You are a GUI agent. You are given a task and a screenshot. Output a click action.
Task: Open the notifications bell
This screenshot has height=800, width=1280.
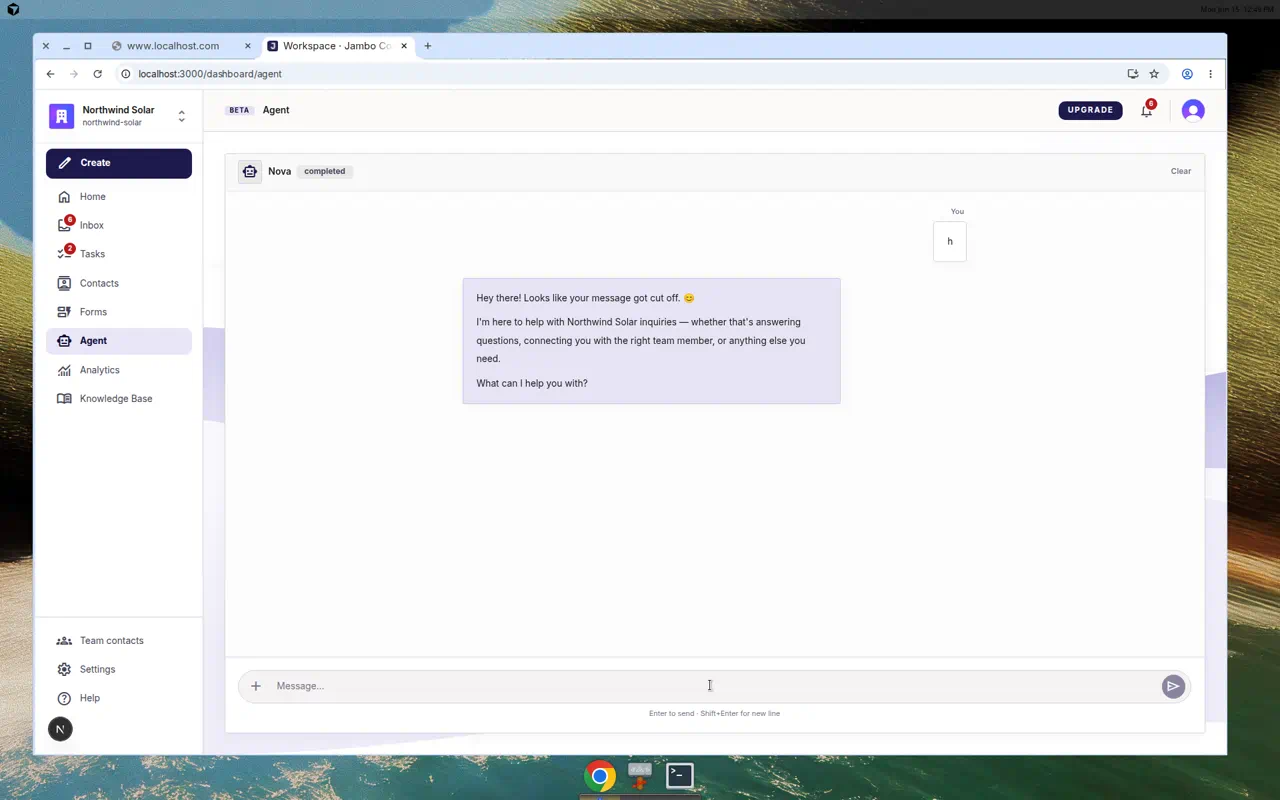tap(1147, 110)
